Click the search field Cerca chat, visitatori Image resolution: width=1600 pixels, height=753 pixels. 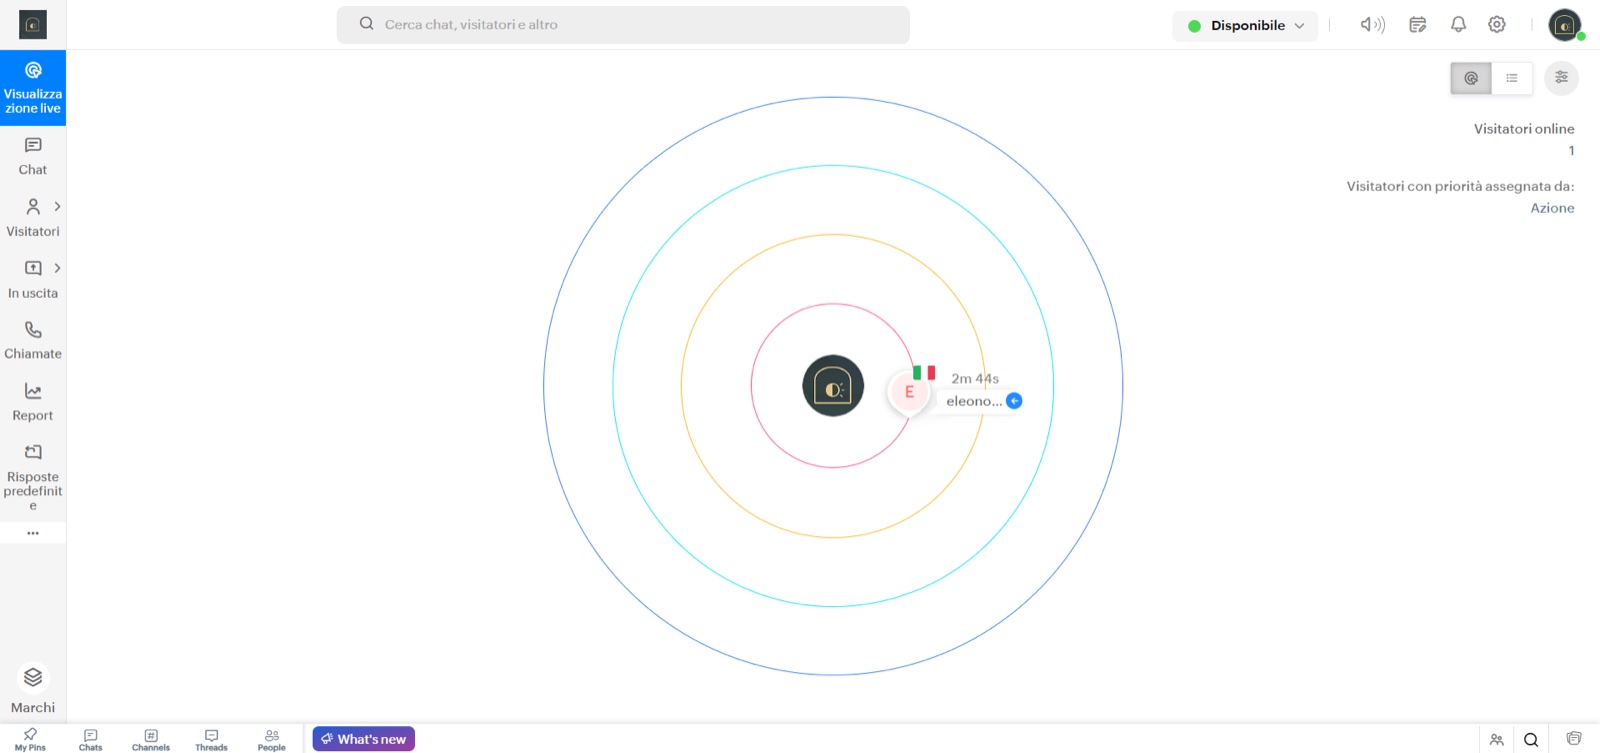[623, 25]
